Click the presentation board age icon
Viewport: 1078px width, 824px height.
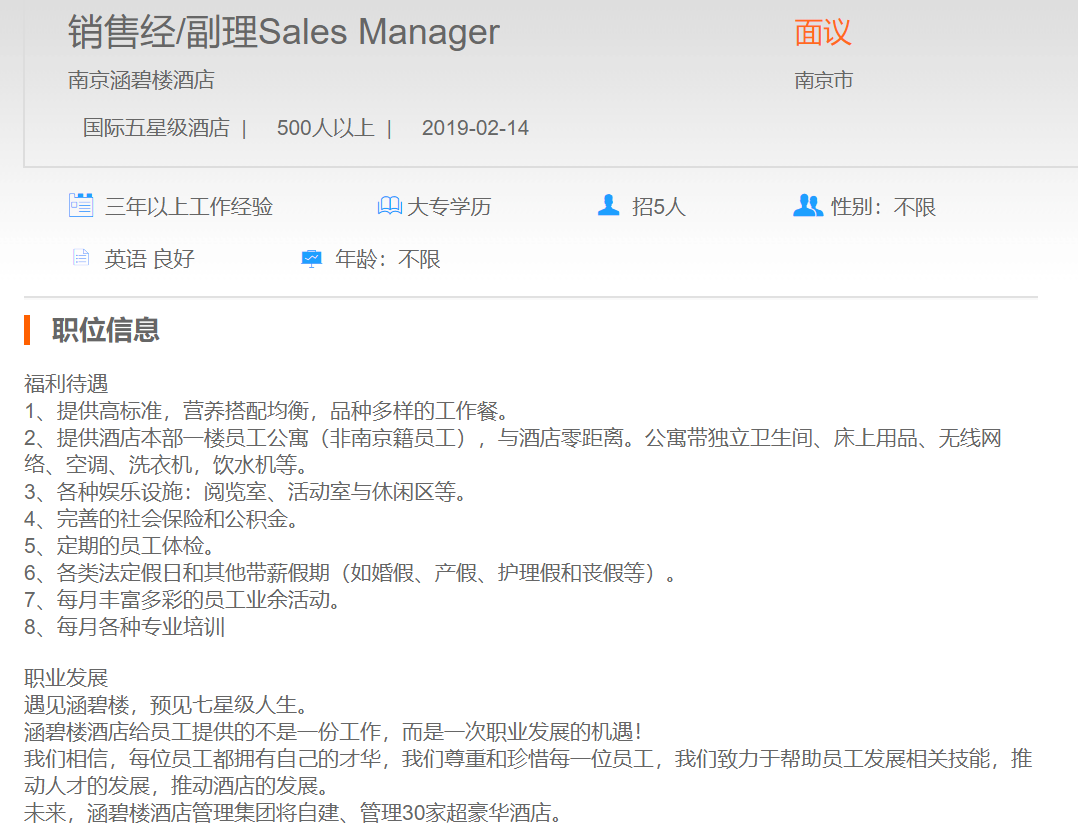click(312, 259)
